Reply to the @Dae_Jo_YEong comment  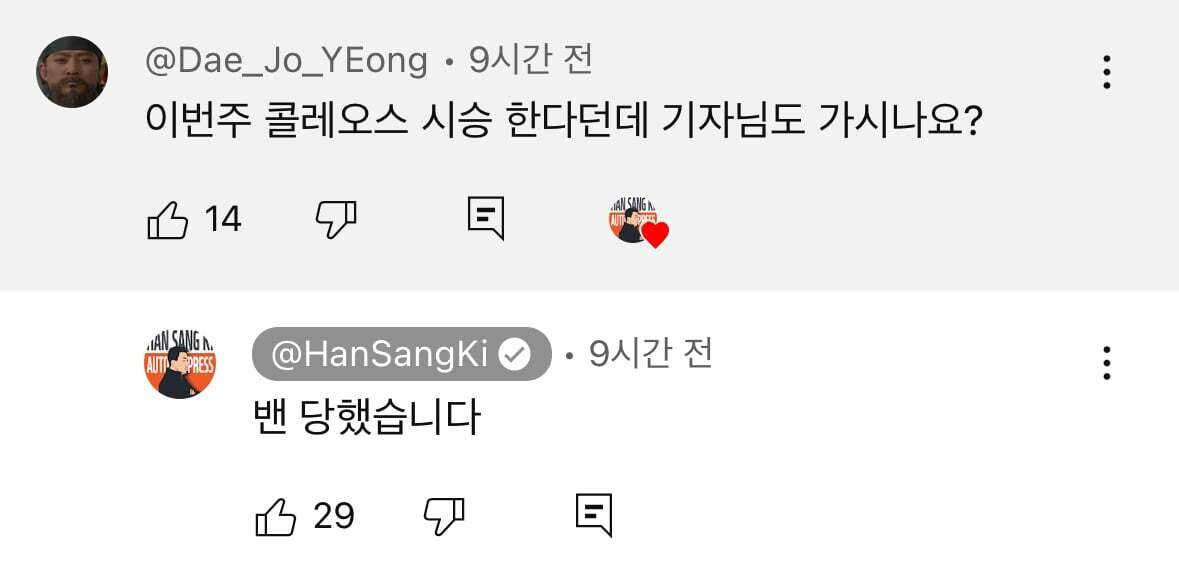coord(486,219)
